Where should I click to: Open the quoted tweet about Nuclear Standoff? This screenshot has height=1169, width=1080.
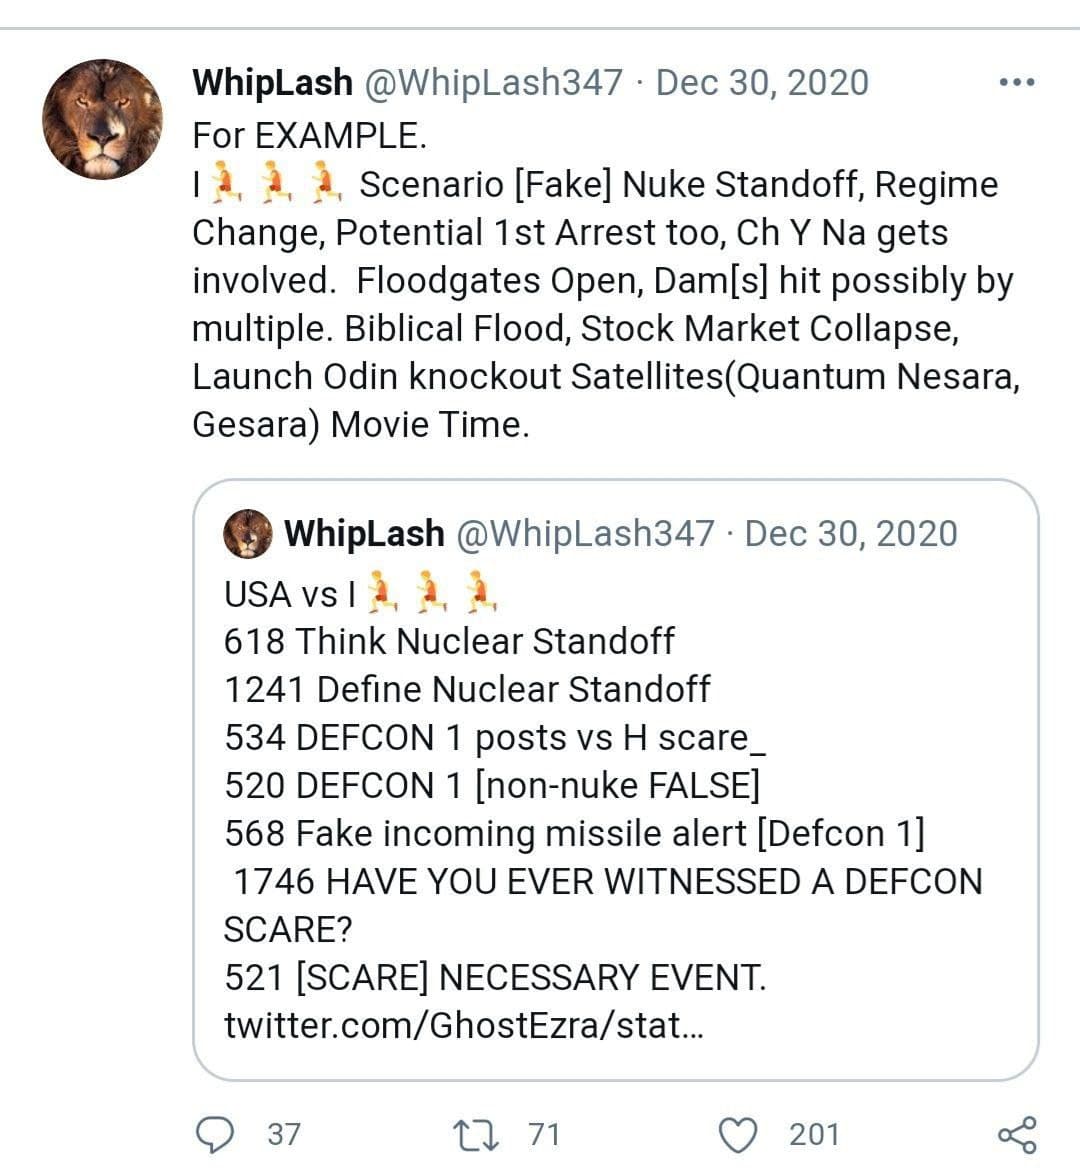[616, 780]
